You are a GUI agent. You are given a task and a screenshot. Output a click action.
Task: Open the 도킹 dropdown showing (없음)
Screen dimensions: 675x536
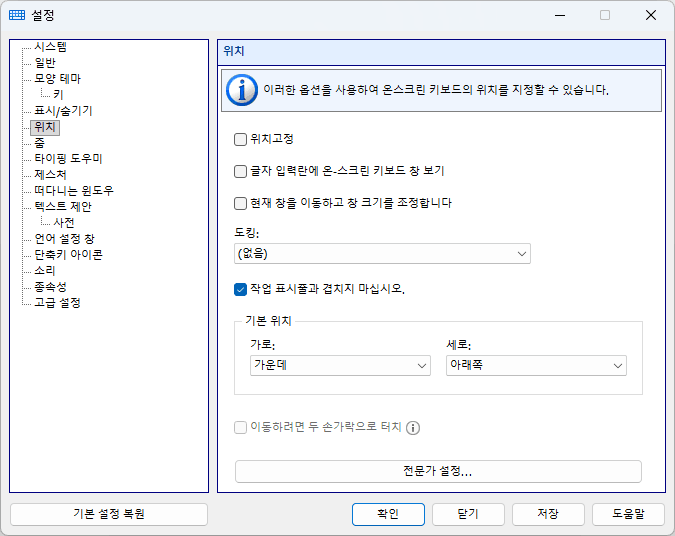tap(382, 254)
